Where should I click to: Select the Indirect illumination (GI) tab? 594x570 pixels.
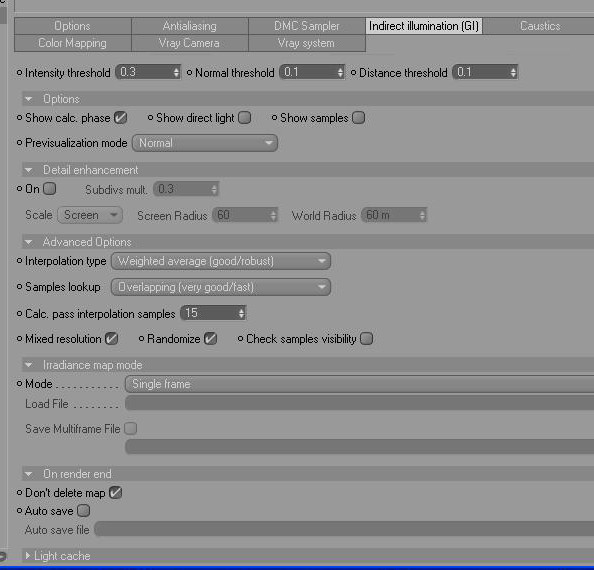point(424,26)
